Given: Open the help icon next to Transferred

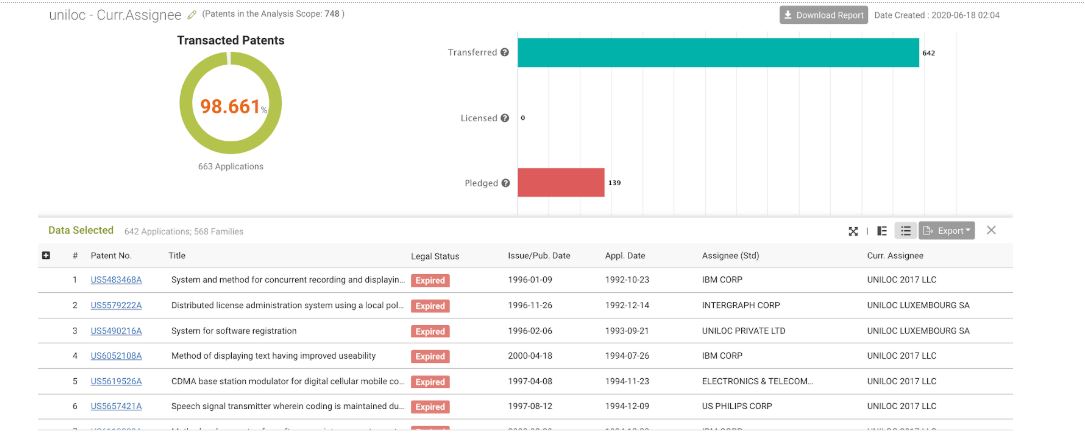Looking at the screenshot, I should point(505,53).
